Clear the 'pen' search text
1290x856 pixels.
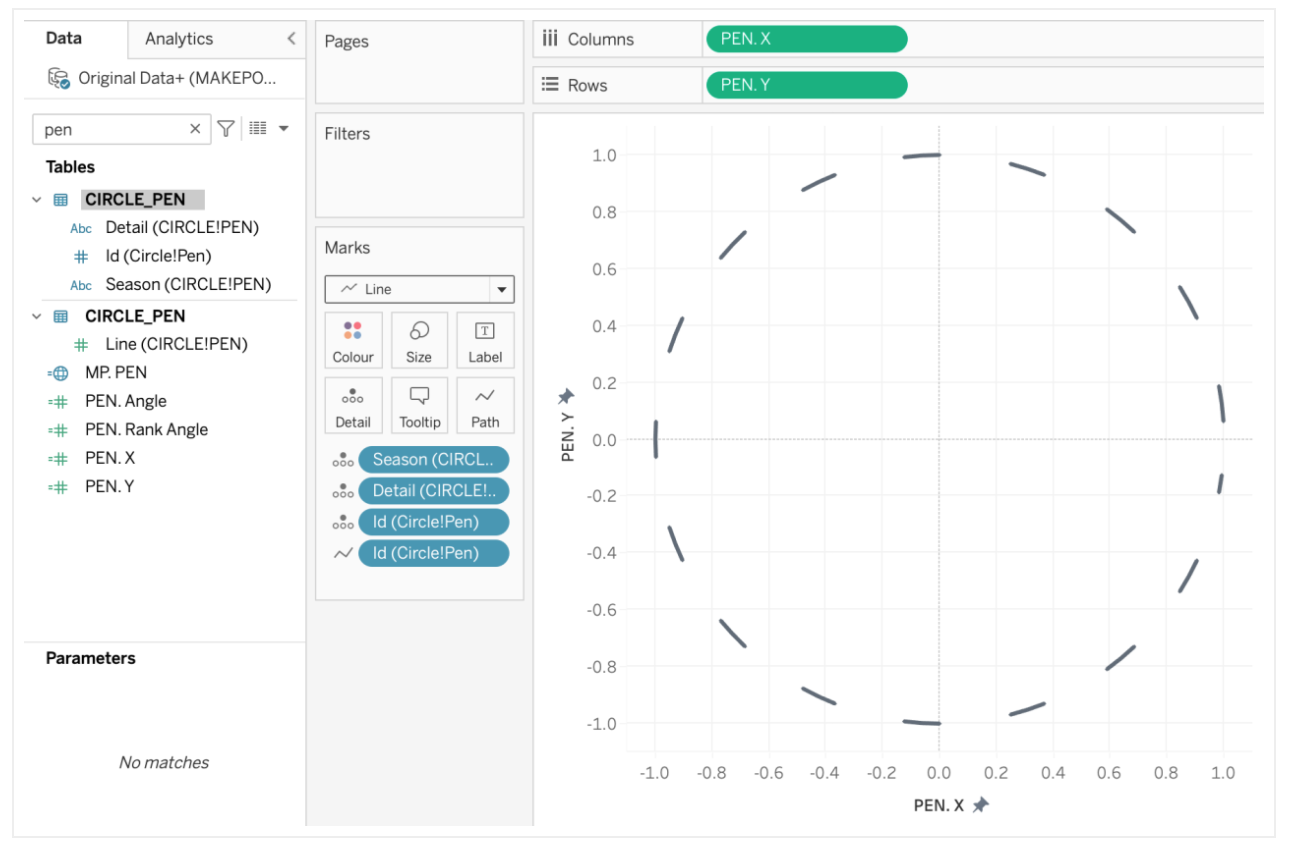195,129
